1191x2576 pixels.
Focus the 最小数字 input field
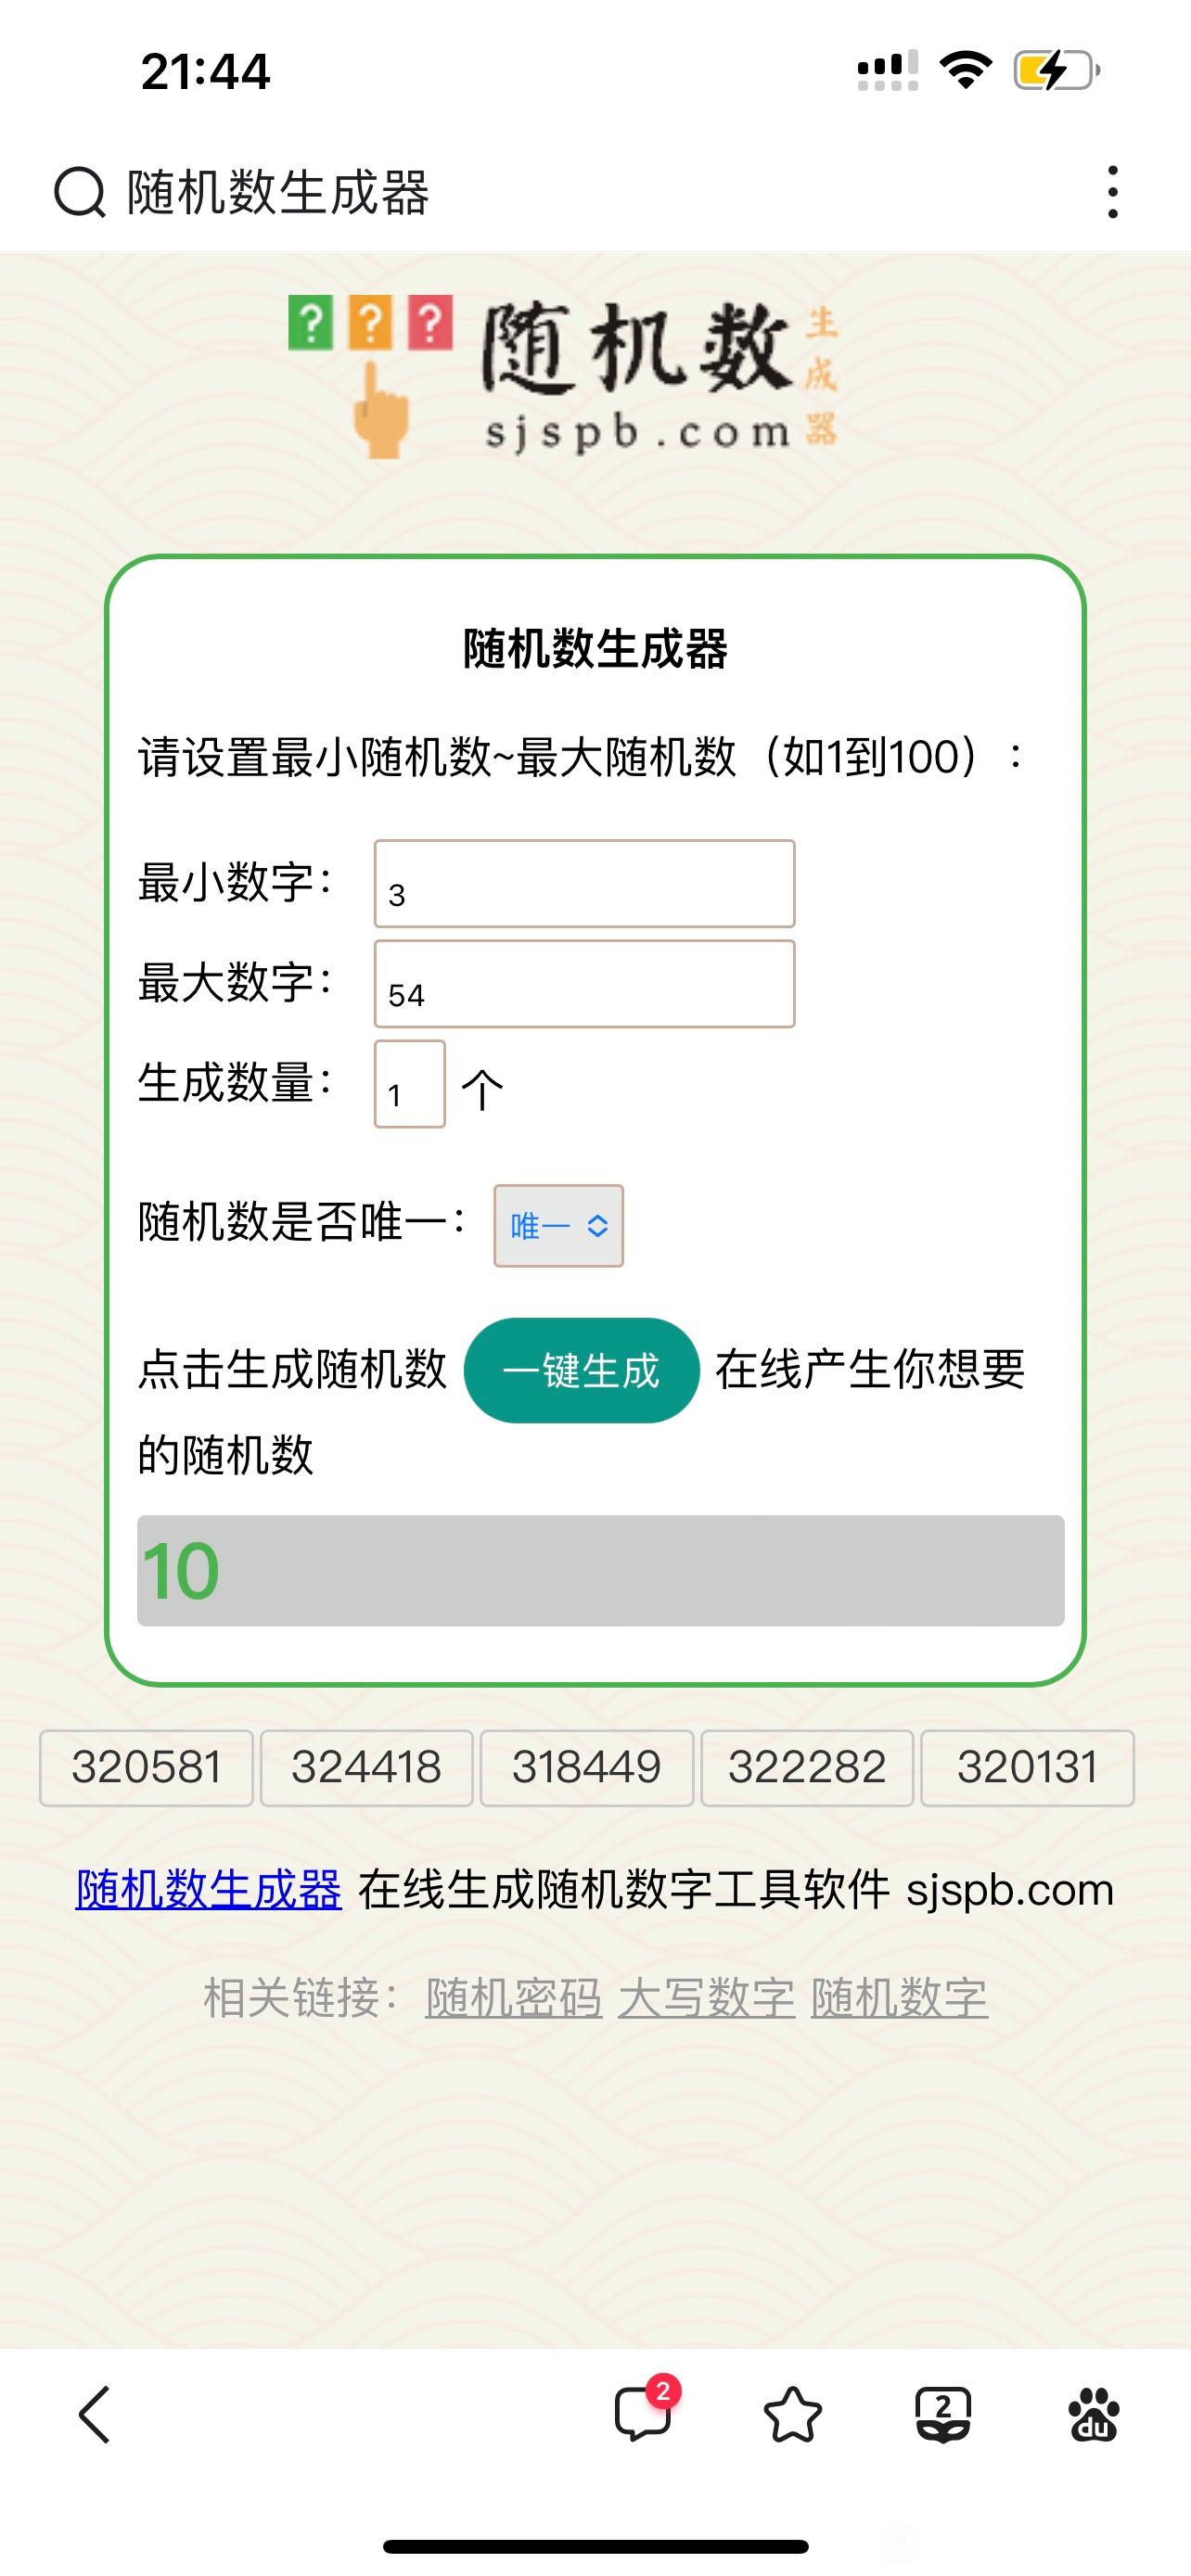pyautogui.click(x=584, y=884)
